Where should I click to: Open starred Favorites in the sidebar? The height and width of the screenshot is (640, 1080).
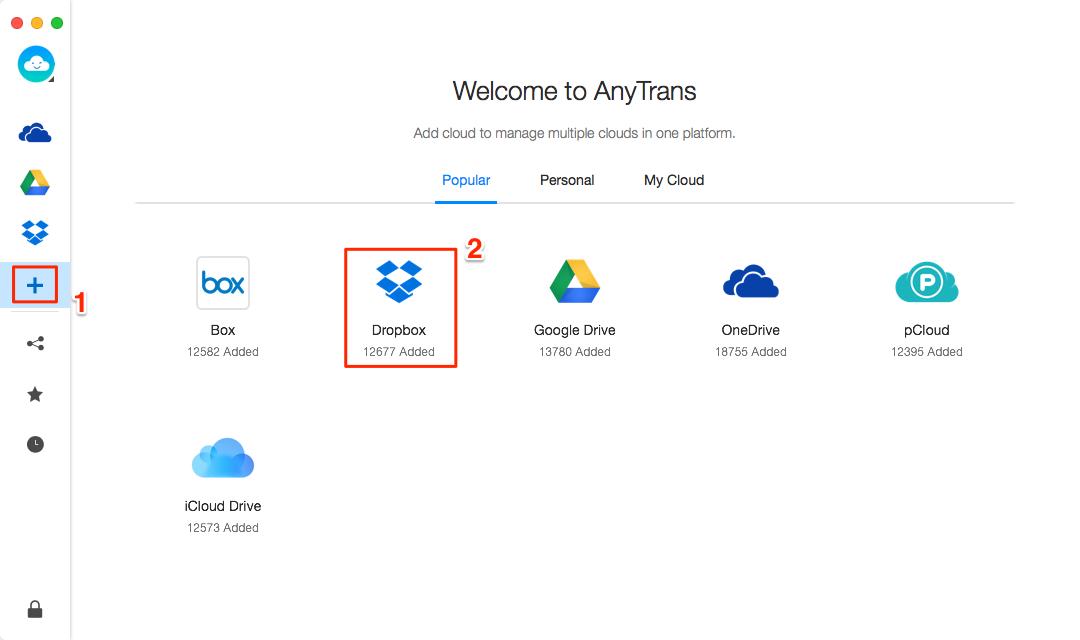35,394
